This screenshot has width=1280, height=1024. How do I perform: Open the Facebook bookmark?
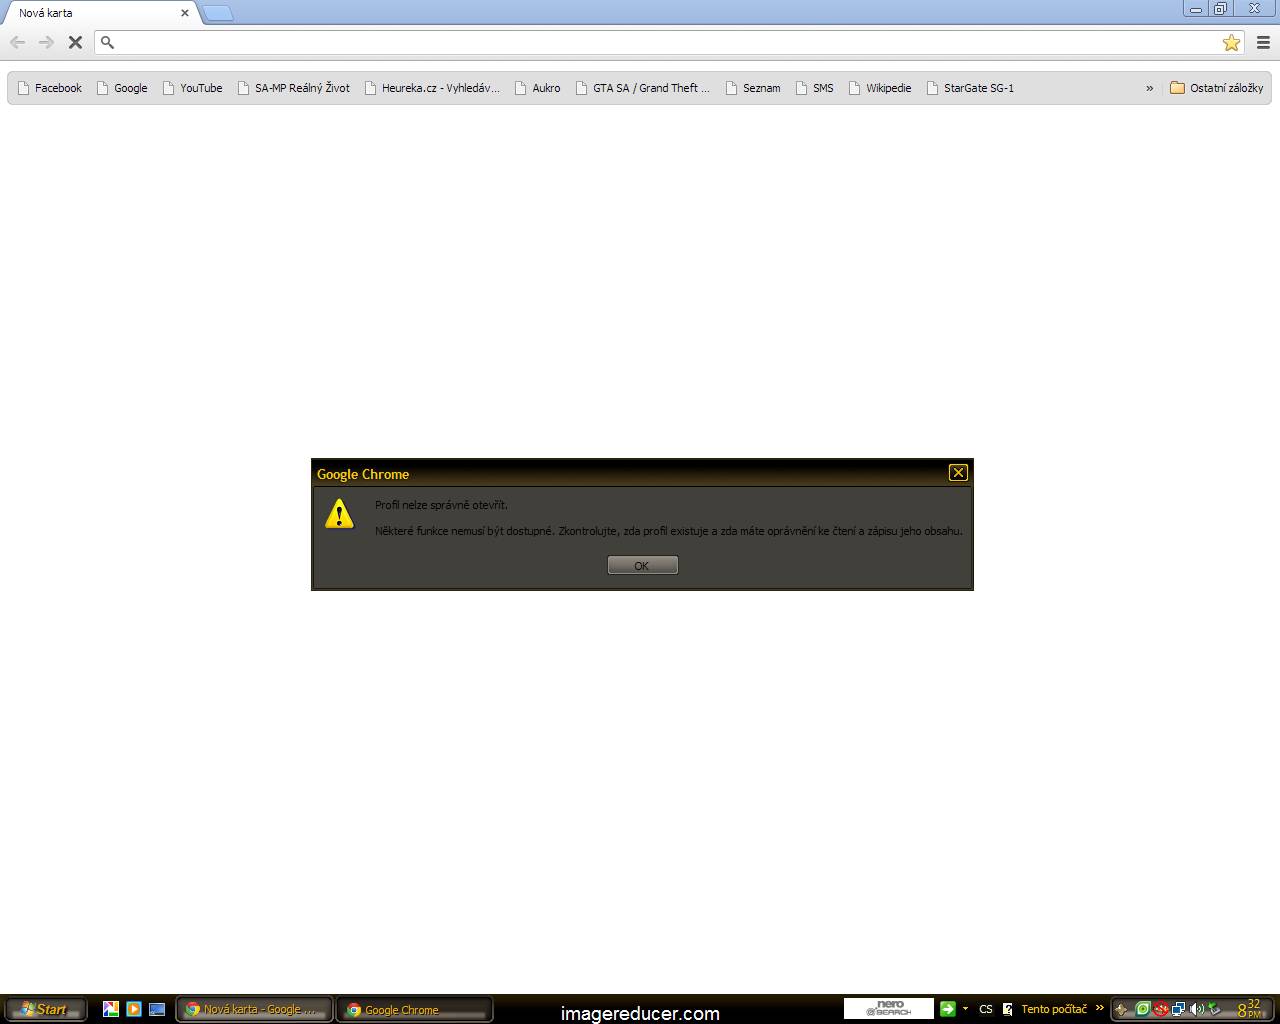point(50,88)
